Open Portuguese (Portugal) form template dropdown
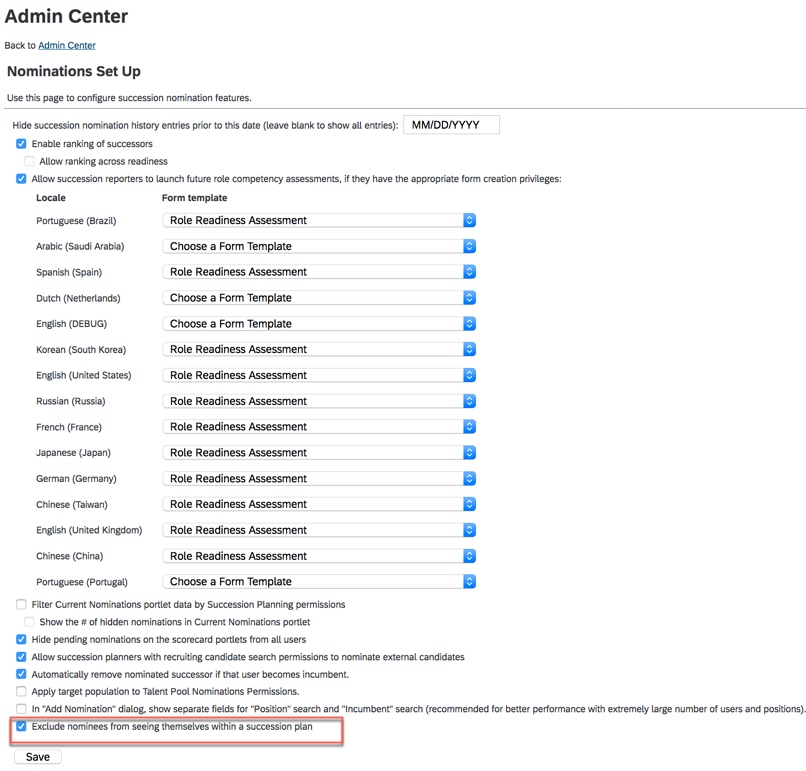The height and width of the screenshot is (771, 806). (x=319, y=582)
